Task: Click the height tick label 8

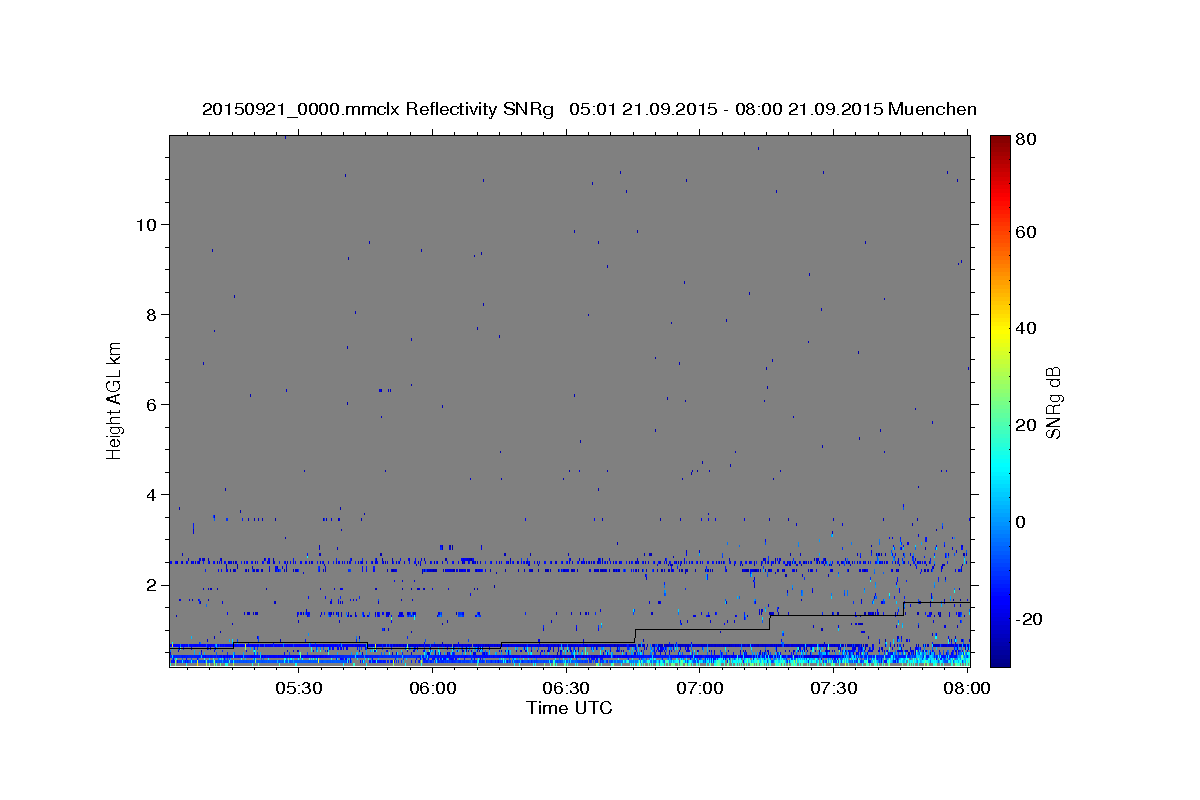Action: (153, 314)
